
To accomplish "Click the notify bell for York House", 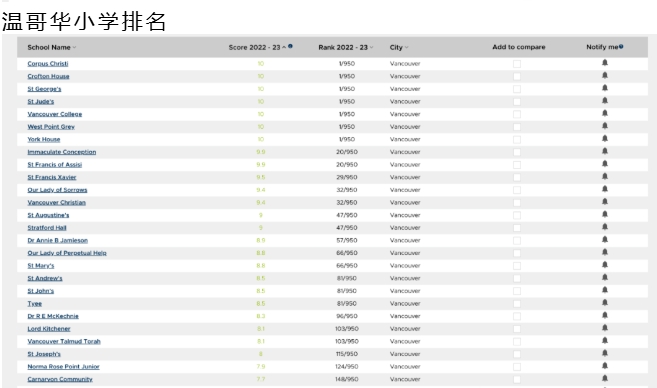I will coord(605,138).
